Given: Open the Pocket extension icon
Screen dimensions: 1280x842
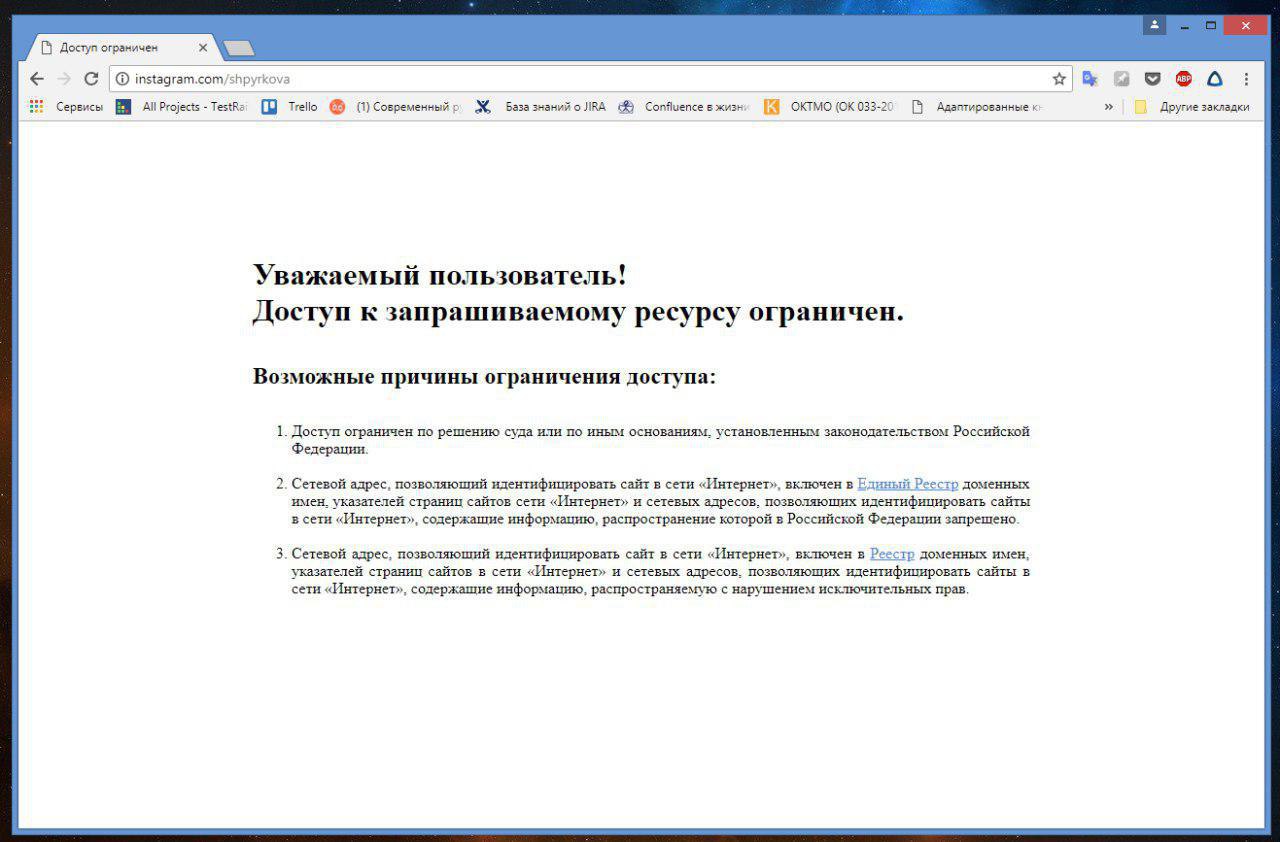Looking at the screenshot, I should coord(1153,79).
